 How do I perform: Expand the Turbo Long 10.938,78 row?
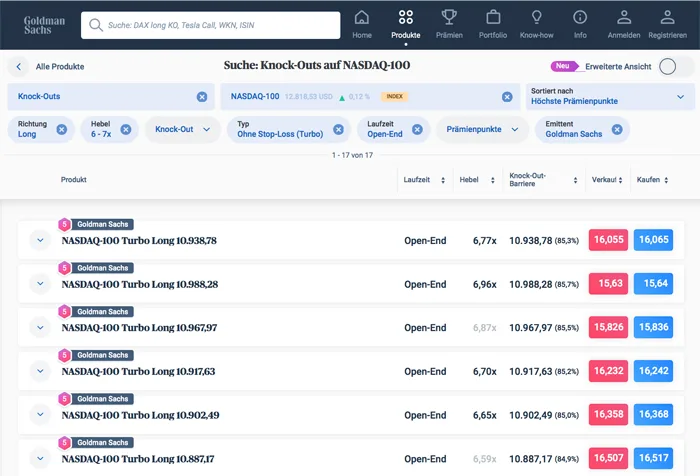pos(40,240)
